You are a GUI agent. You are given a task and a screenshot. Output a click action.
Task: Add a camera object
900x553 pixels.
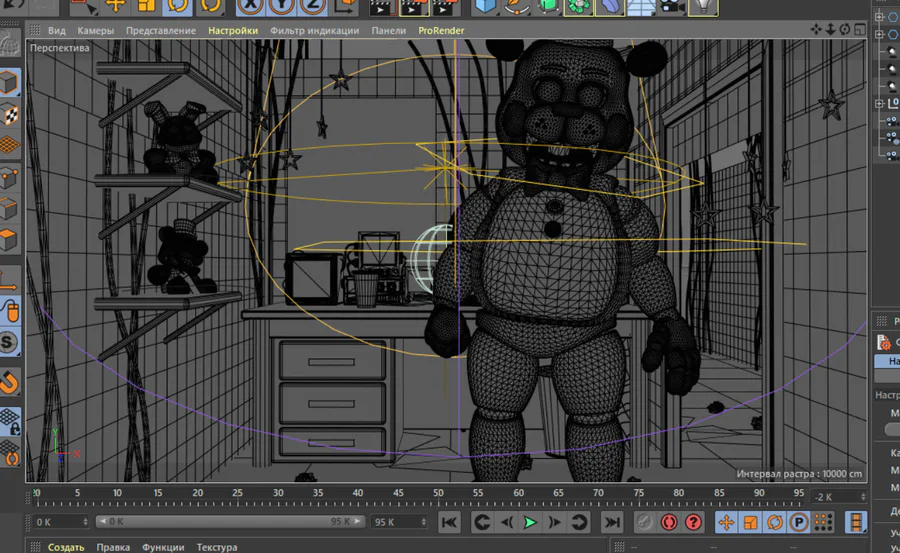[672, 6]
